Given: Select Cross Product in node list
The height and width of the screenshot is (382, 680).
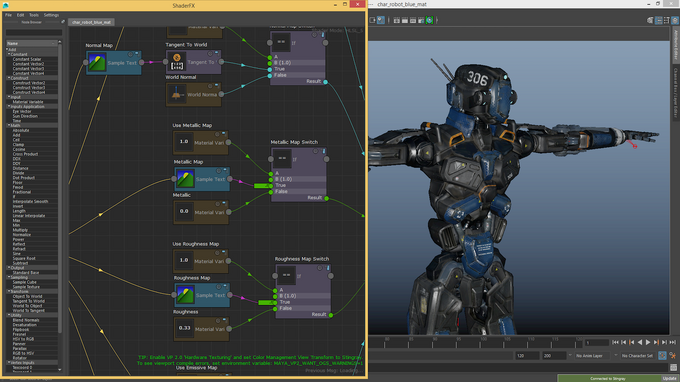Looking at the screenshot, I should click(25, 154).
